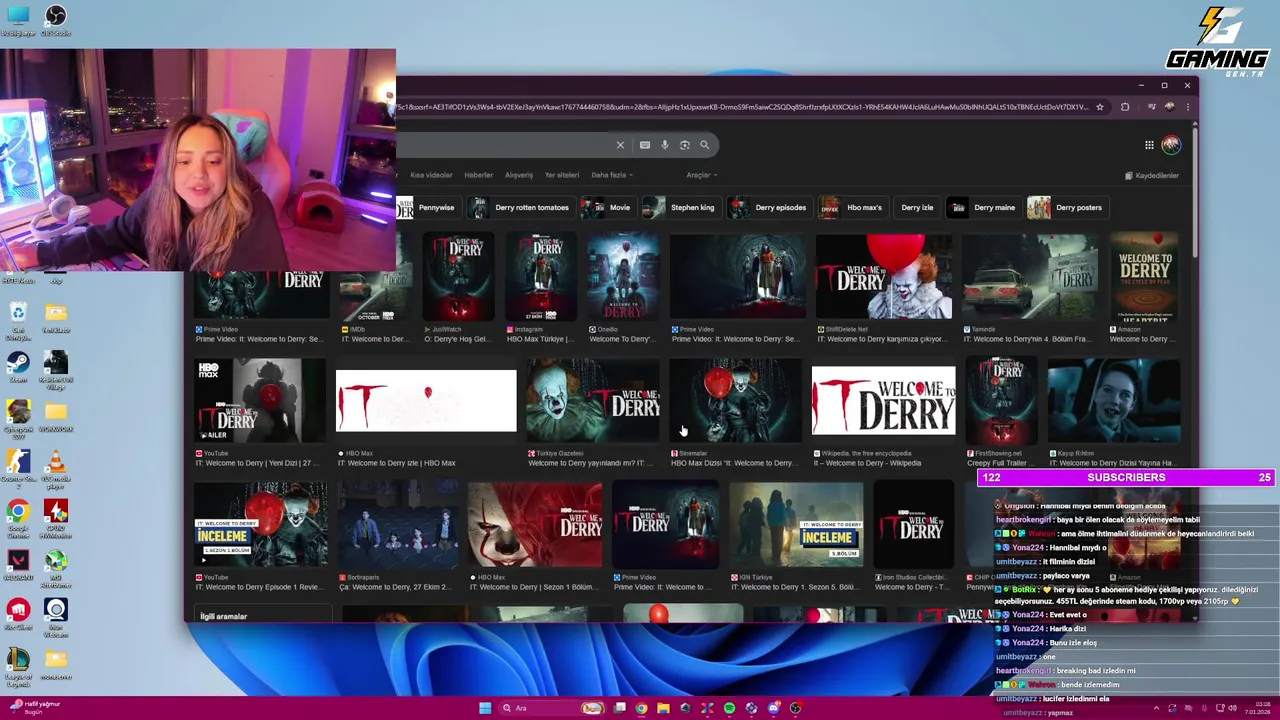Switch to Haberler tab
The height and width of the screenshot is (720, 1280).
(x=478, y=175)
